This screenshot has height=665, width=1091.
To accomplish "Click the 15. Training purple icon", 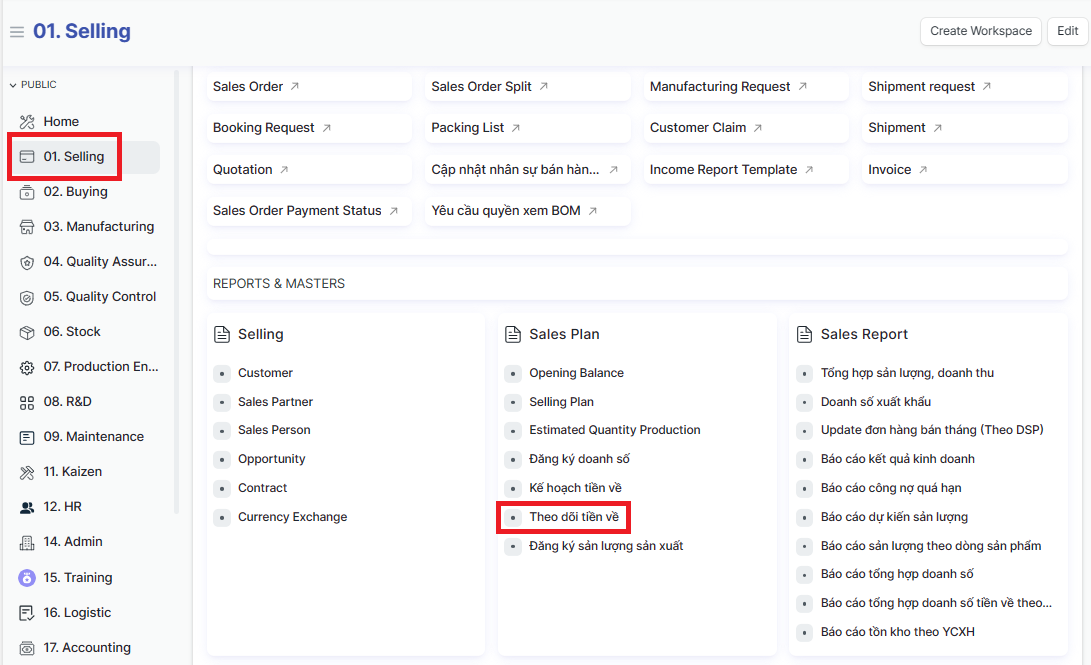I will 27,577.
